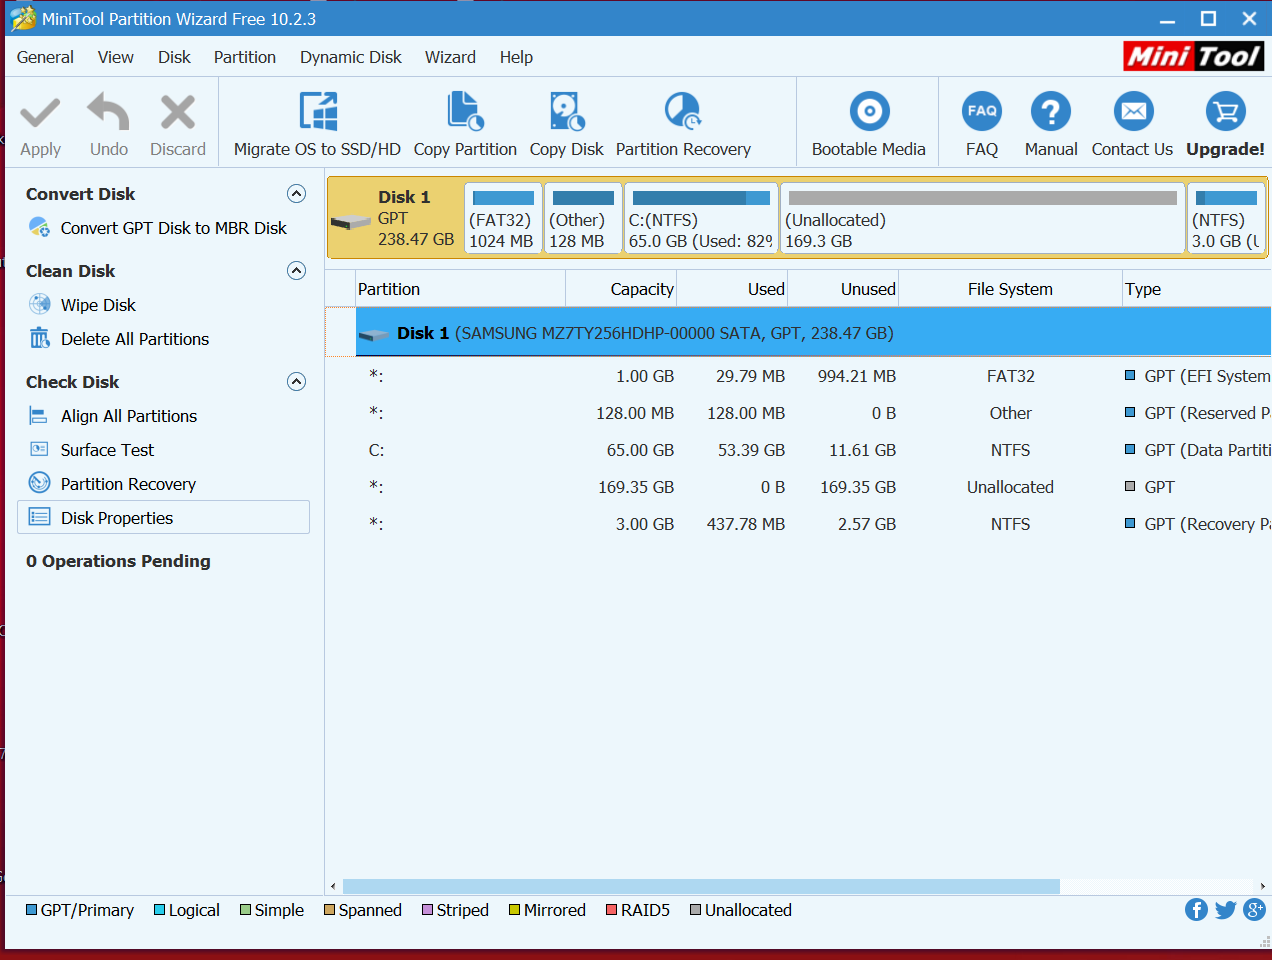Open the Twitter share icon
The image size is (1272, 960).
point(1225,909)
